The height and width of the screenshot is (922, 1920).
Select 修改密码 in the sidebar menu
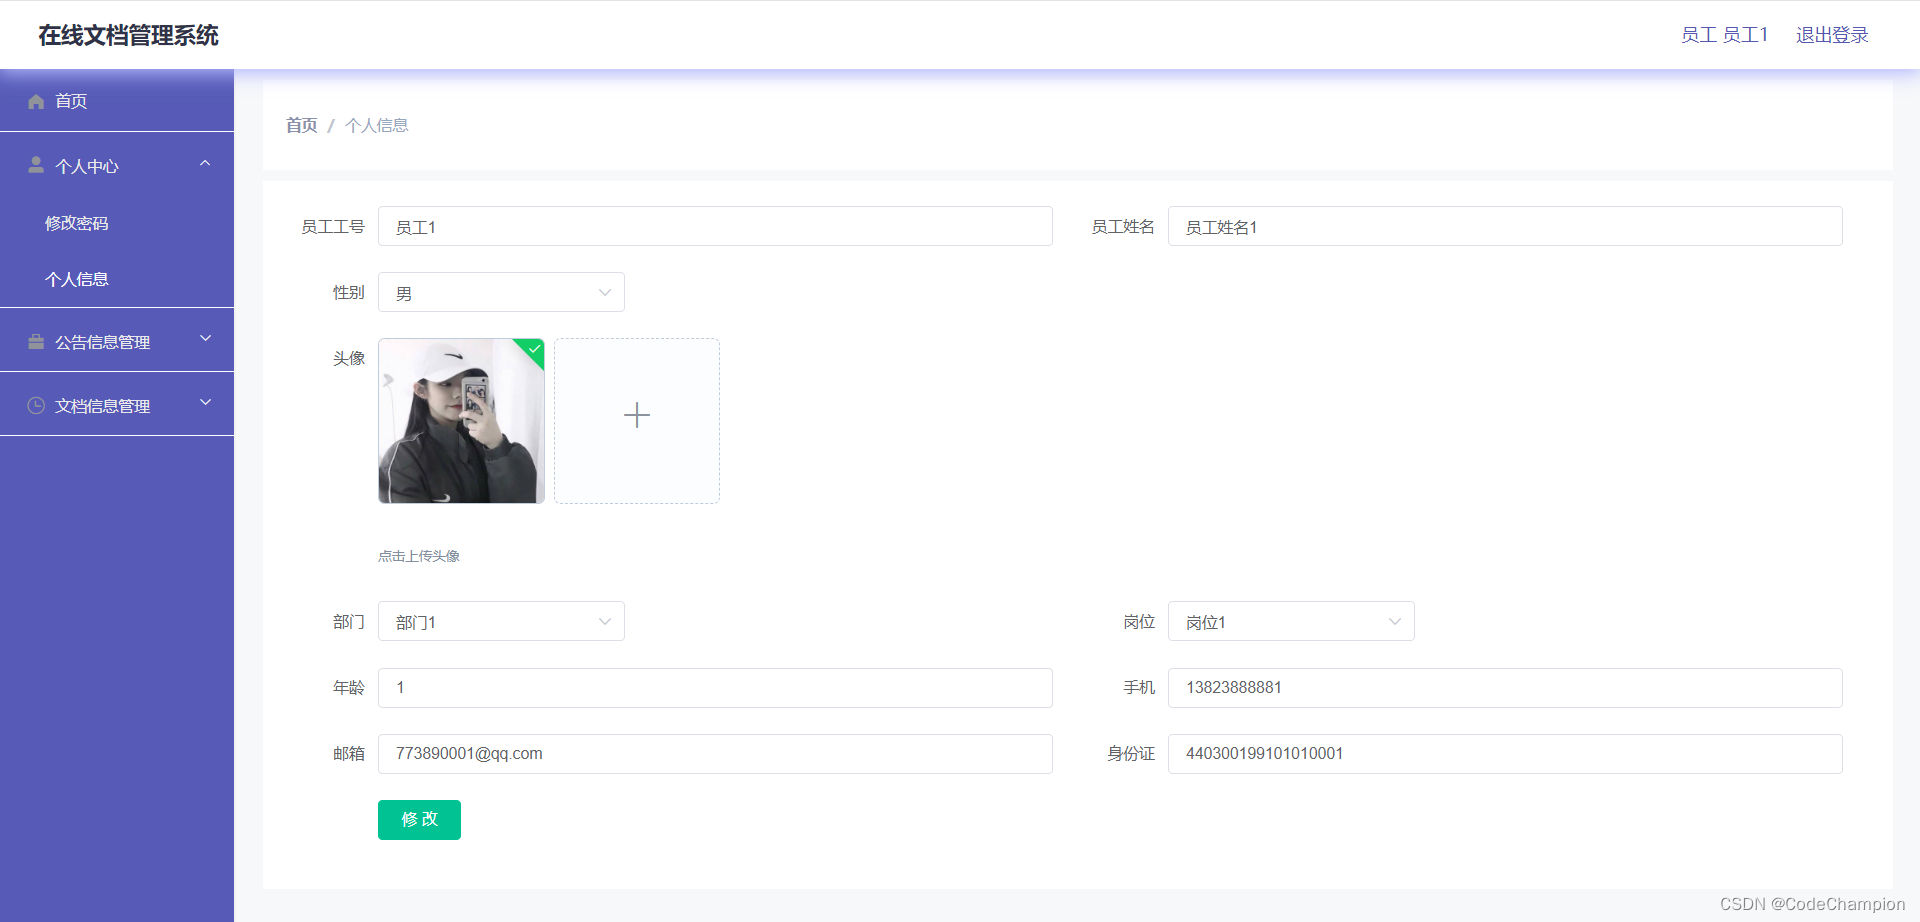pyautogui.click(x=77, y=222)
